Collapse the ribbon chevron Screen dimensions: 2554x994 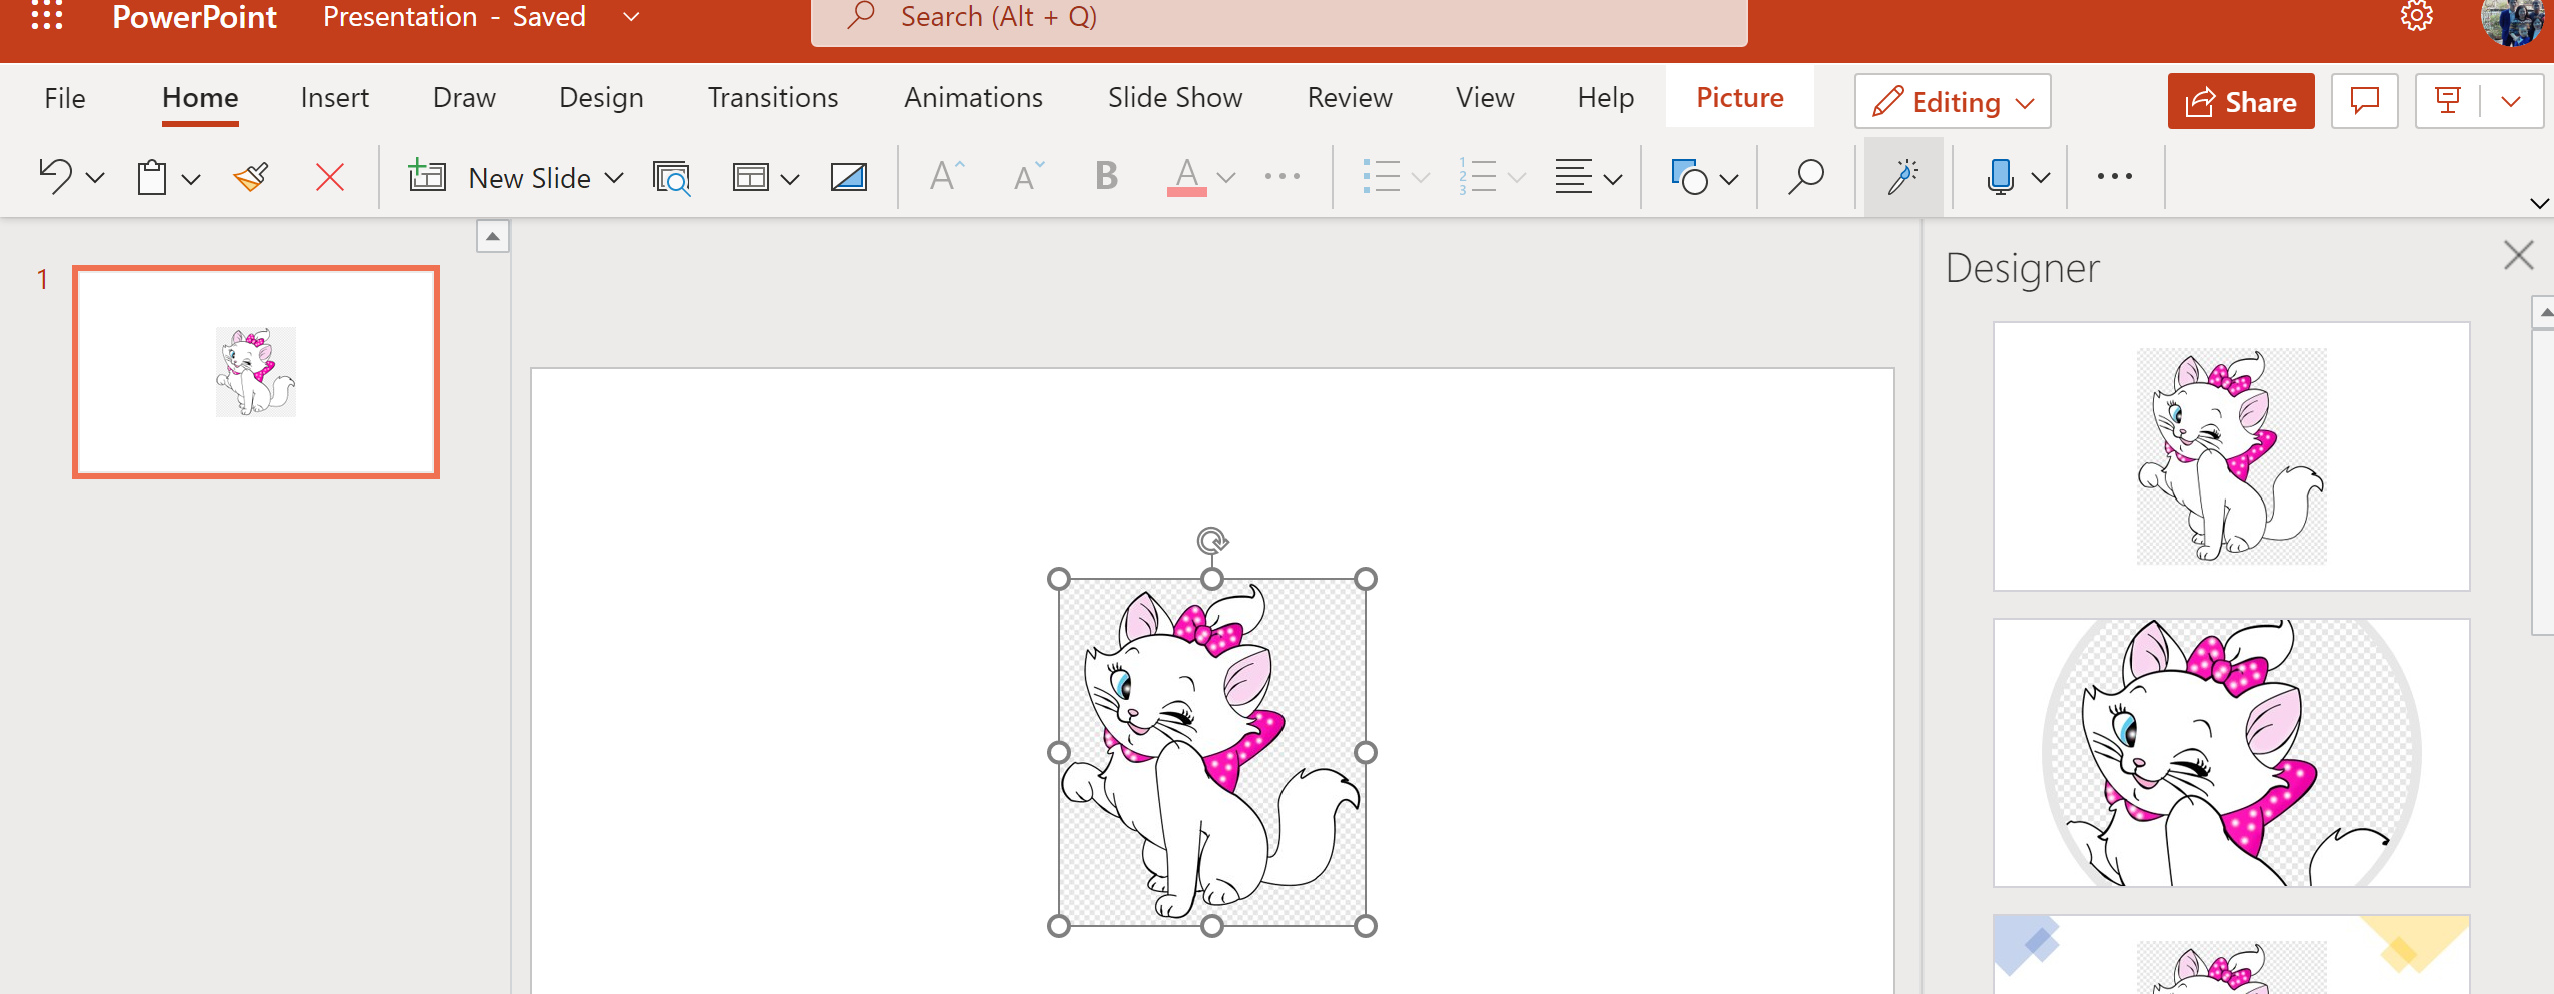coord(2538,203)
